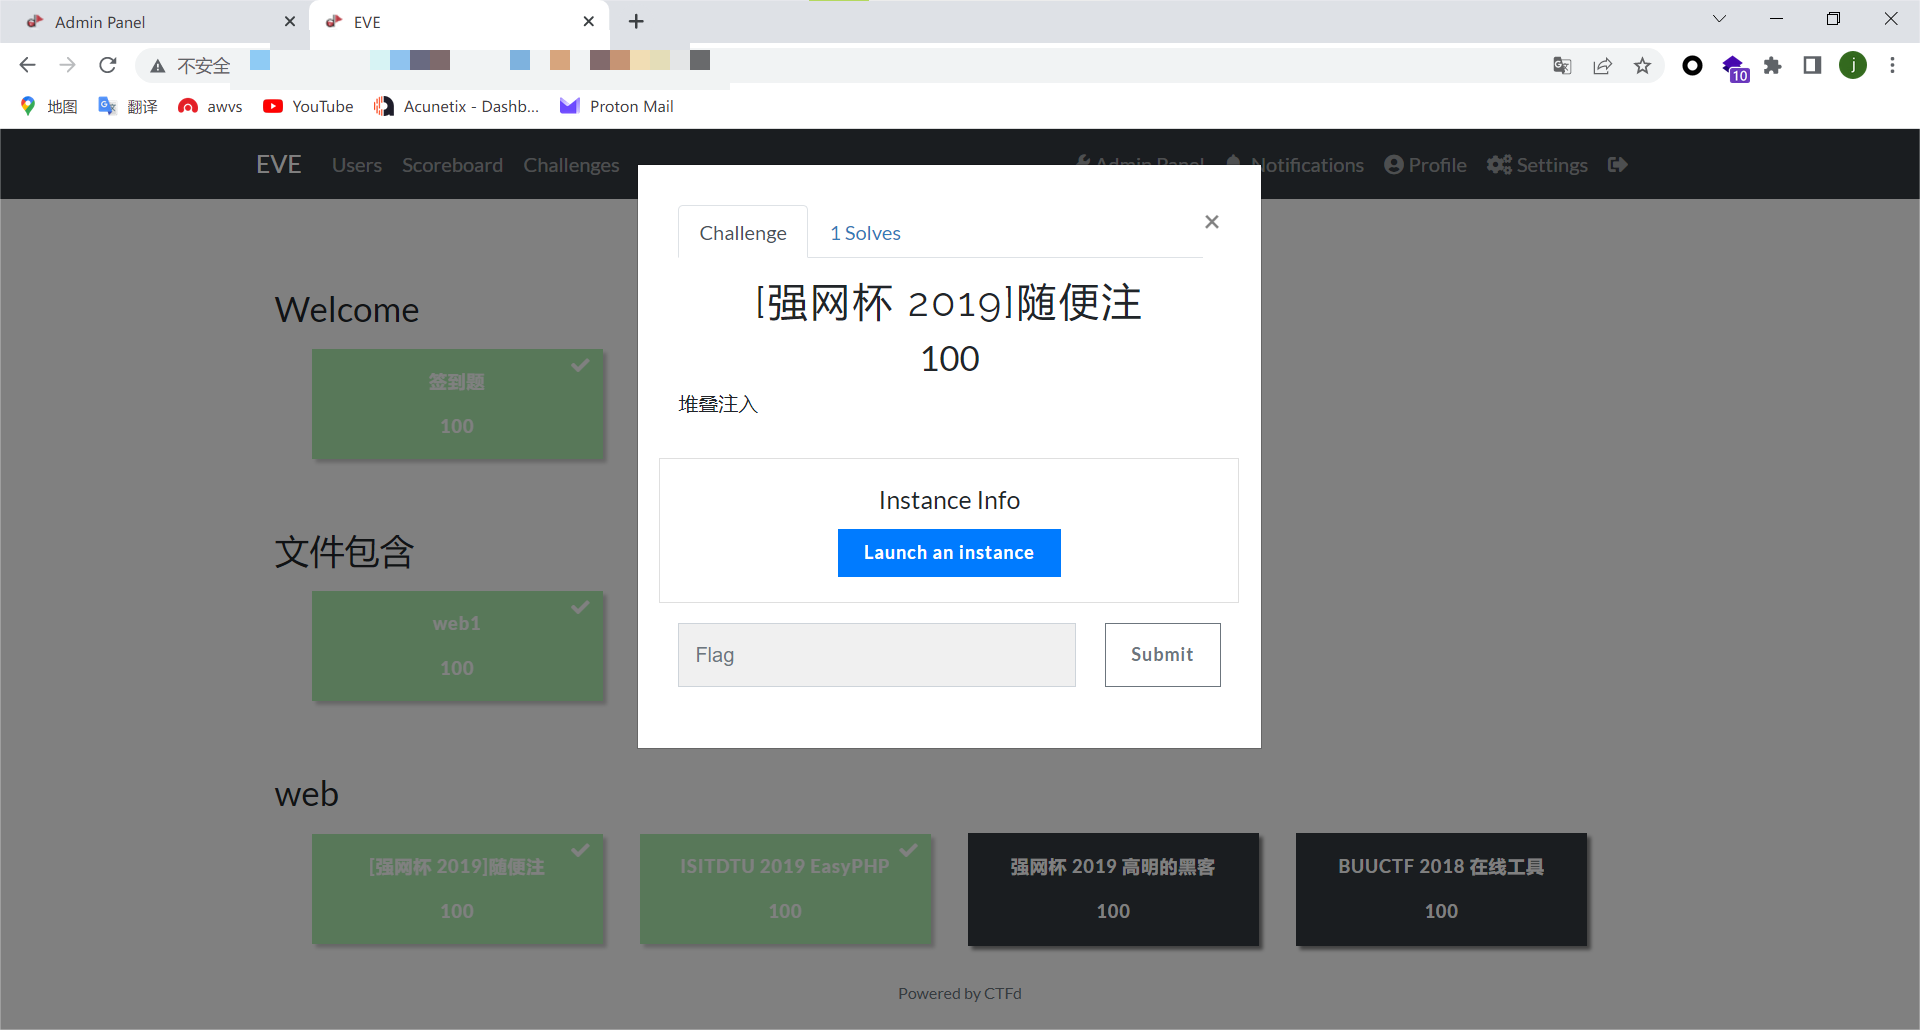Open the browser extensions puzzle icon

click(1772, 66)
